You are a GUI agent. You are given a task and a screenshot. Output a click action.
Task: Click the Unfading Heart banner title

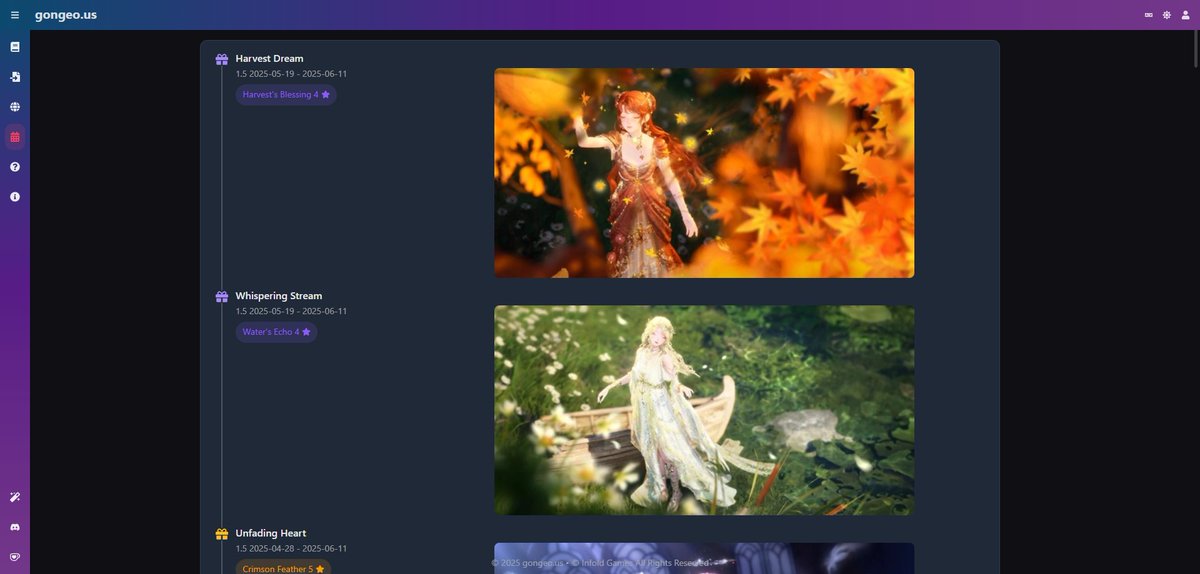coord(271,533)
